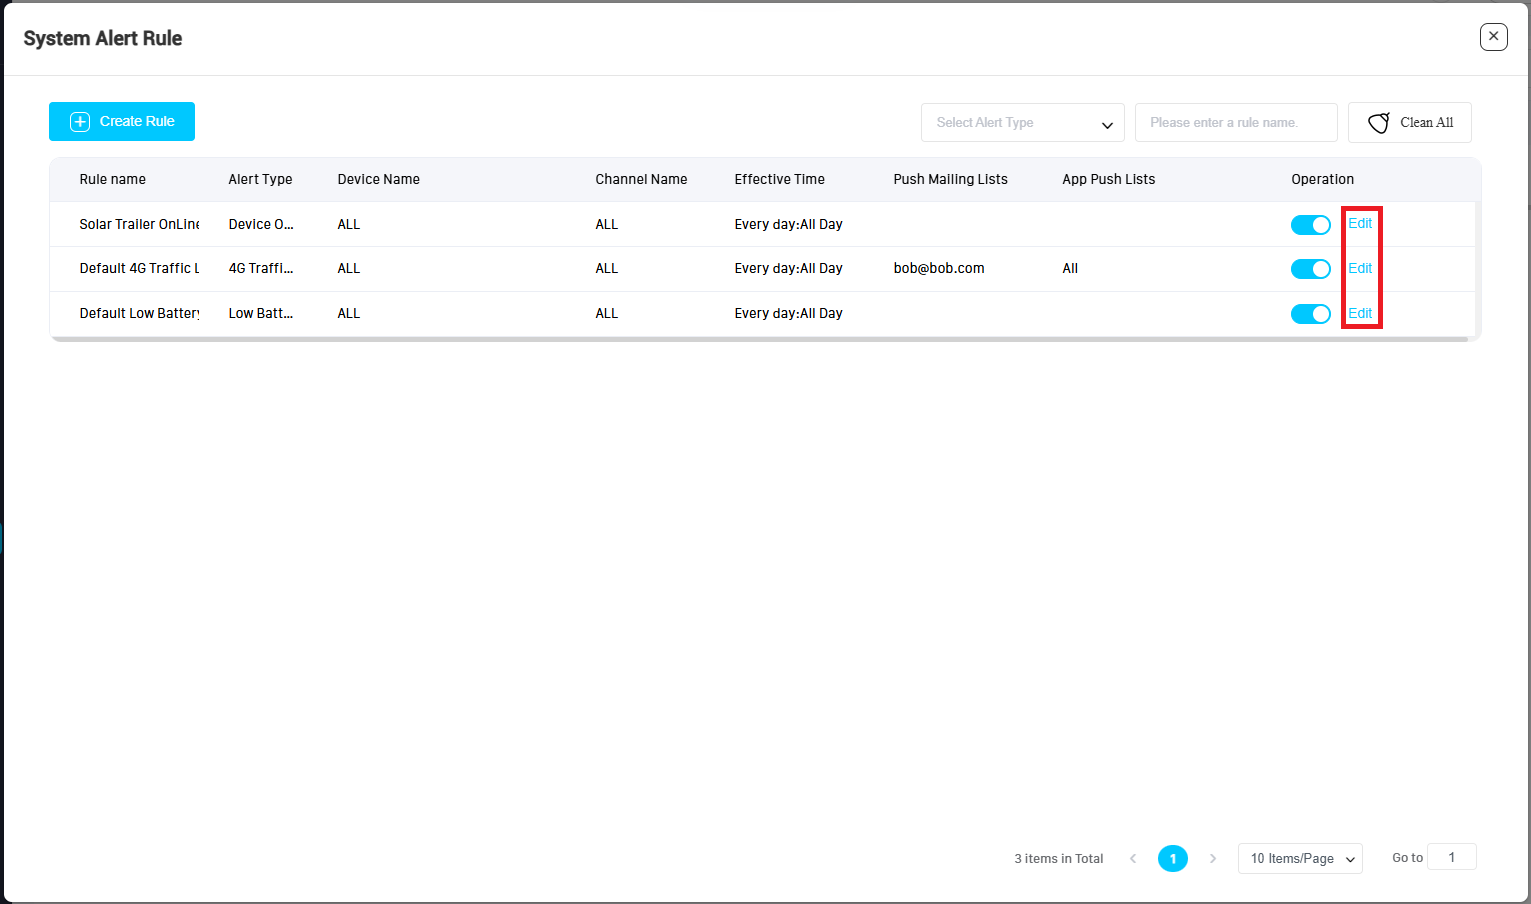Click the Alert Type column header
1531x904 pixels.
(x=260, y=180)
